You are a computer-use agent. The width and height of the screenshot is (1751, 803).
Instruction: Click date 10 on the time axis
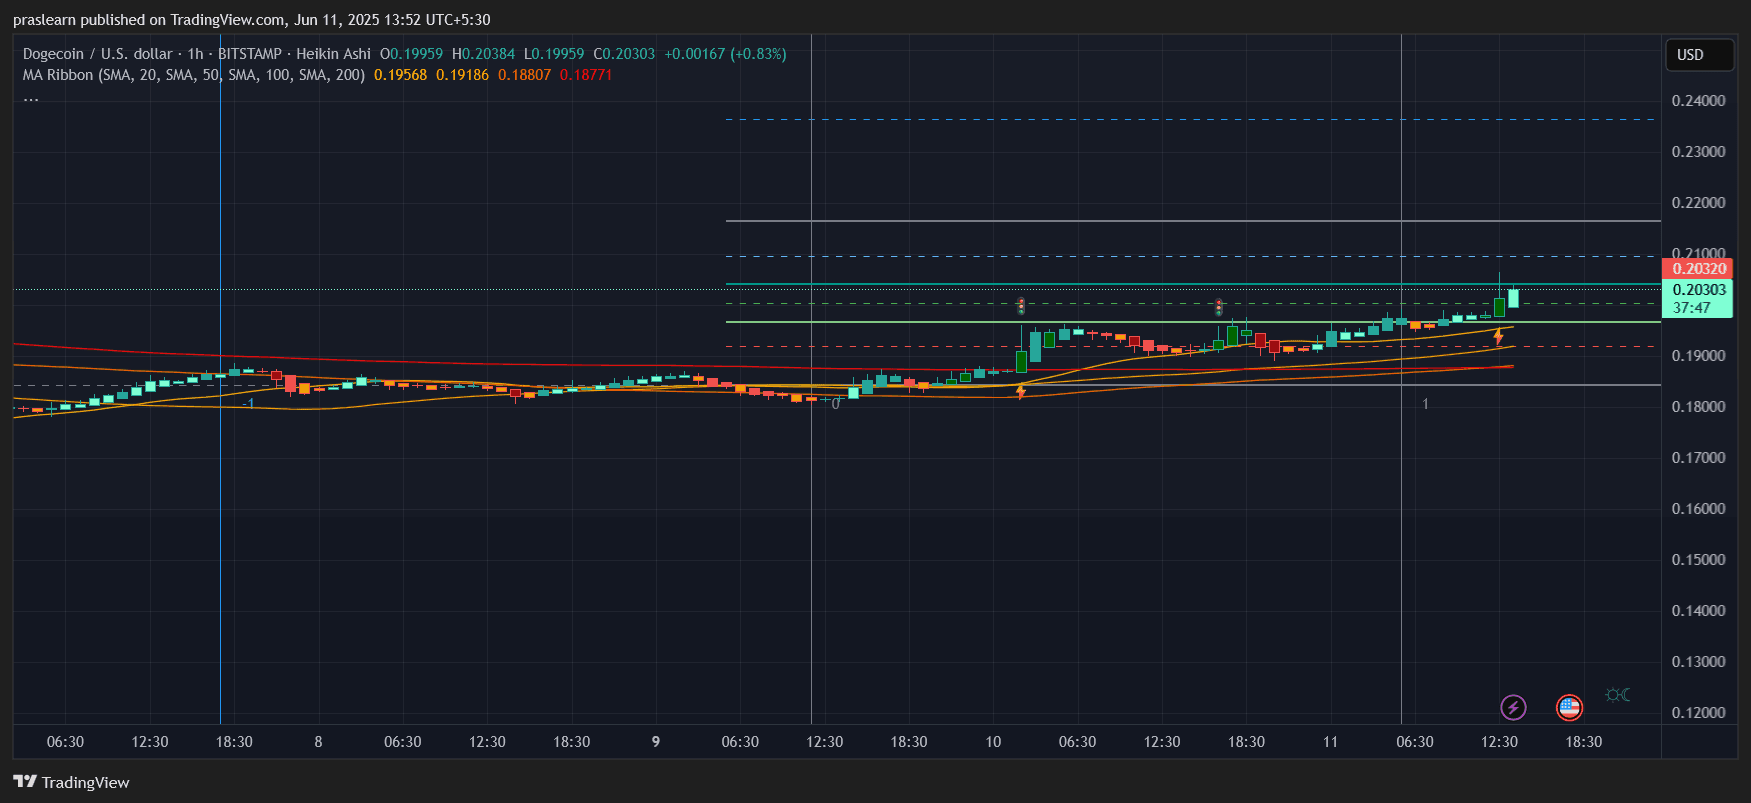(x=993, y=742)
